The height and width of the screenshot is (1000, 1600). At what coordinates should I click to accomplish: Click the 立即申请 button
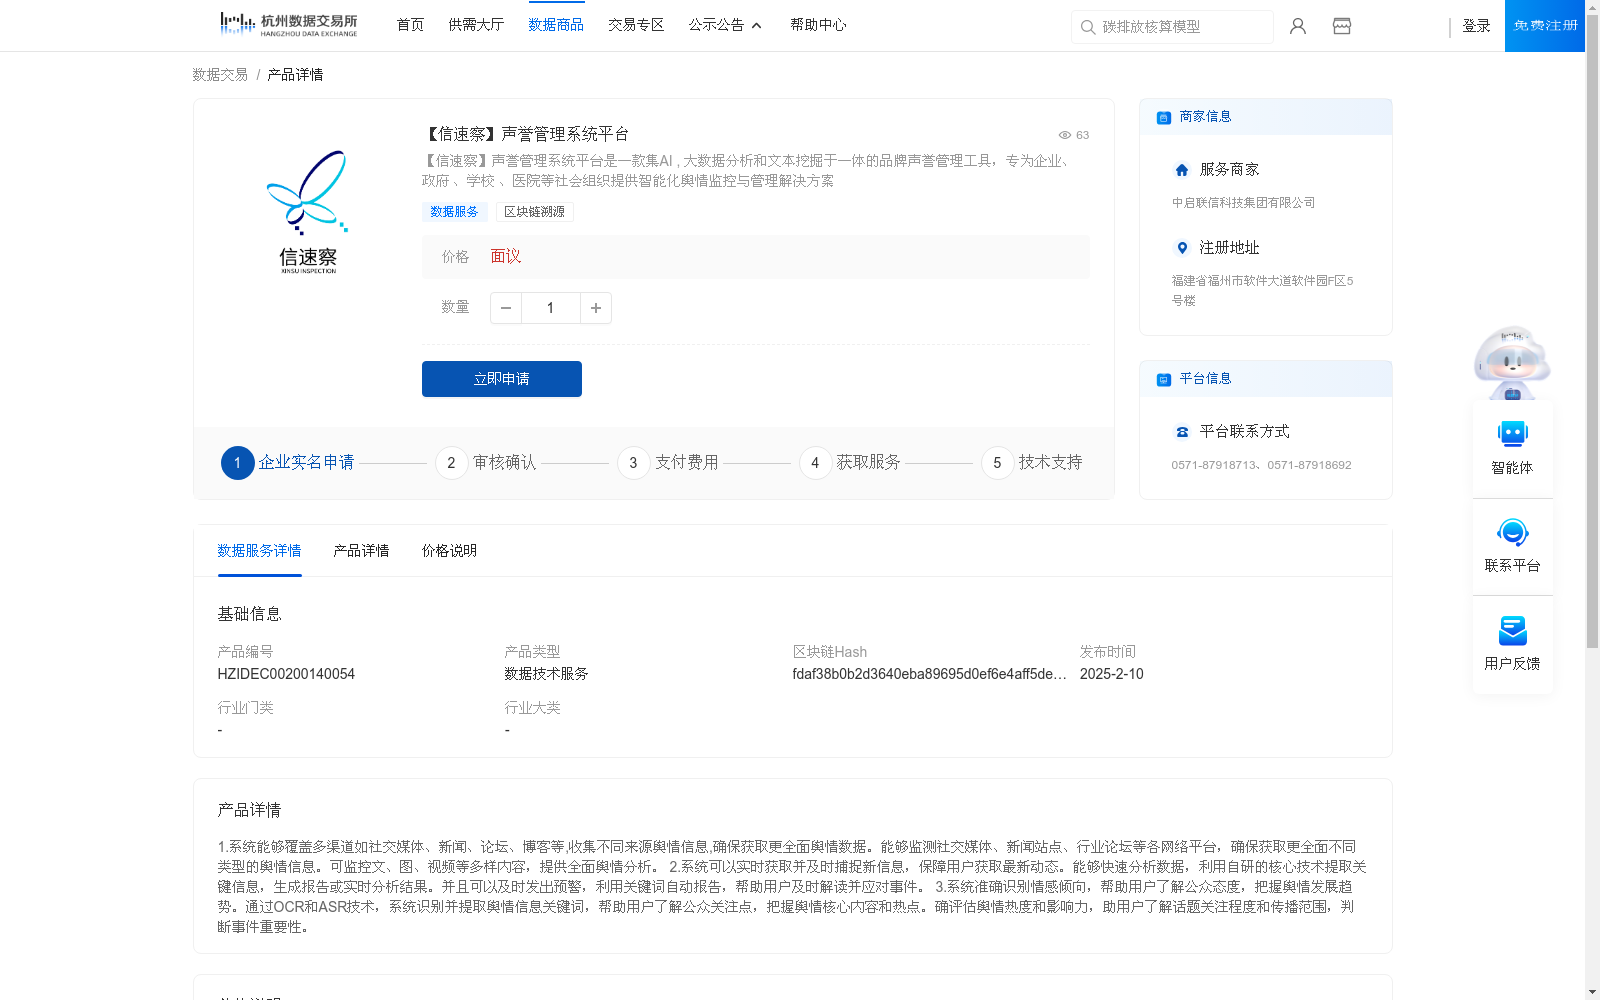(502, 379)
